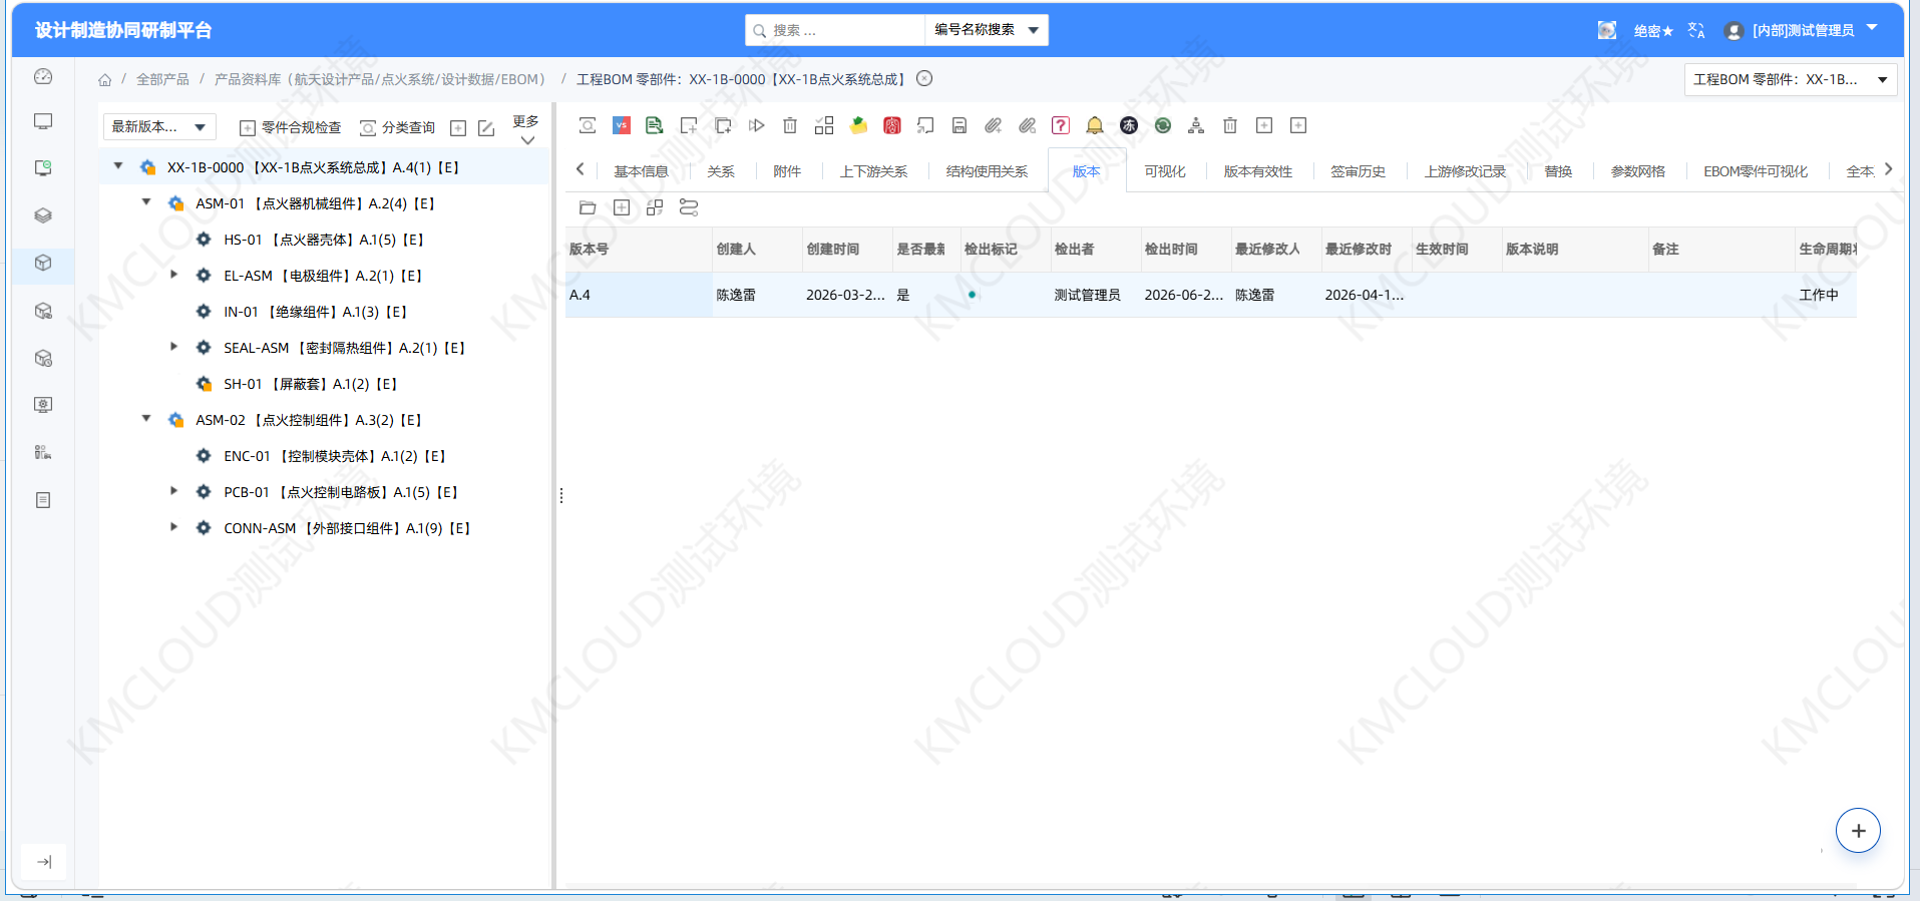This screenshot has width=1920, height=902.
Task: Click the play-forward toolbar icon
Action: [x=757, y=125]
